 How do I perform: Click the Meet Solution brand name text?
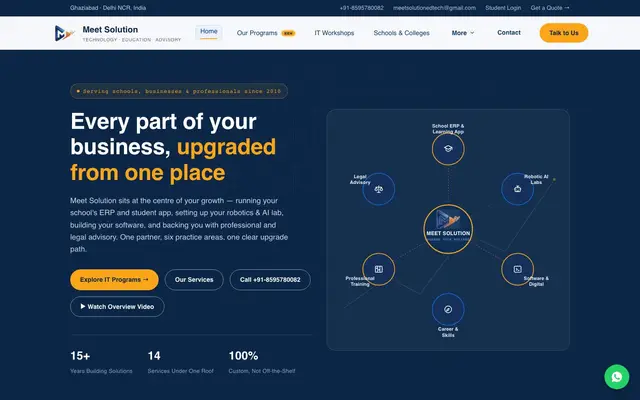pos(110,29)
